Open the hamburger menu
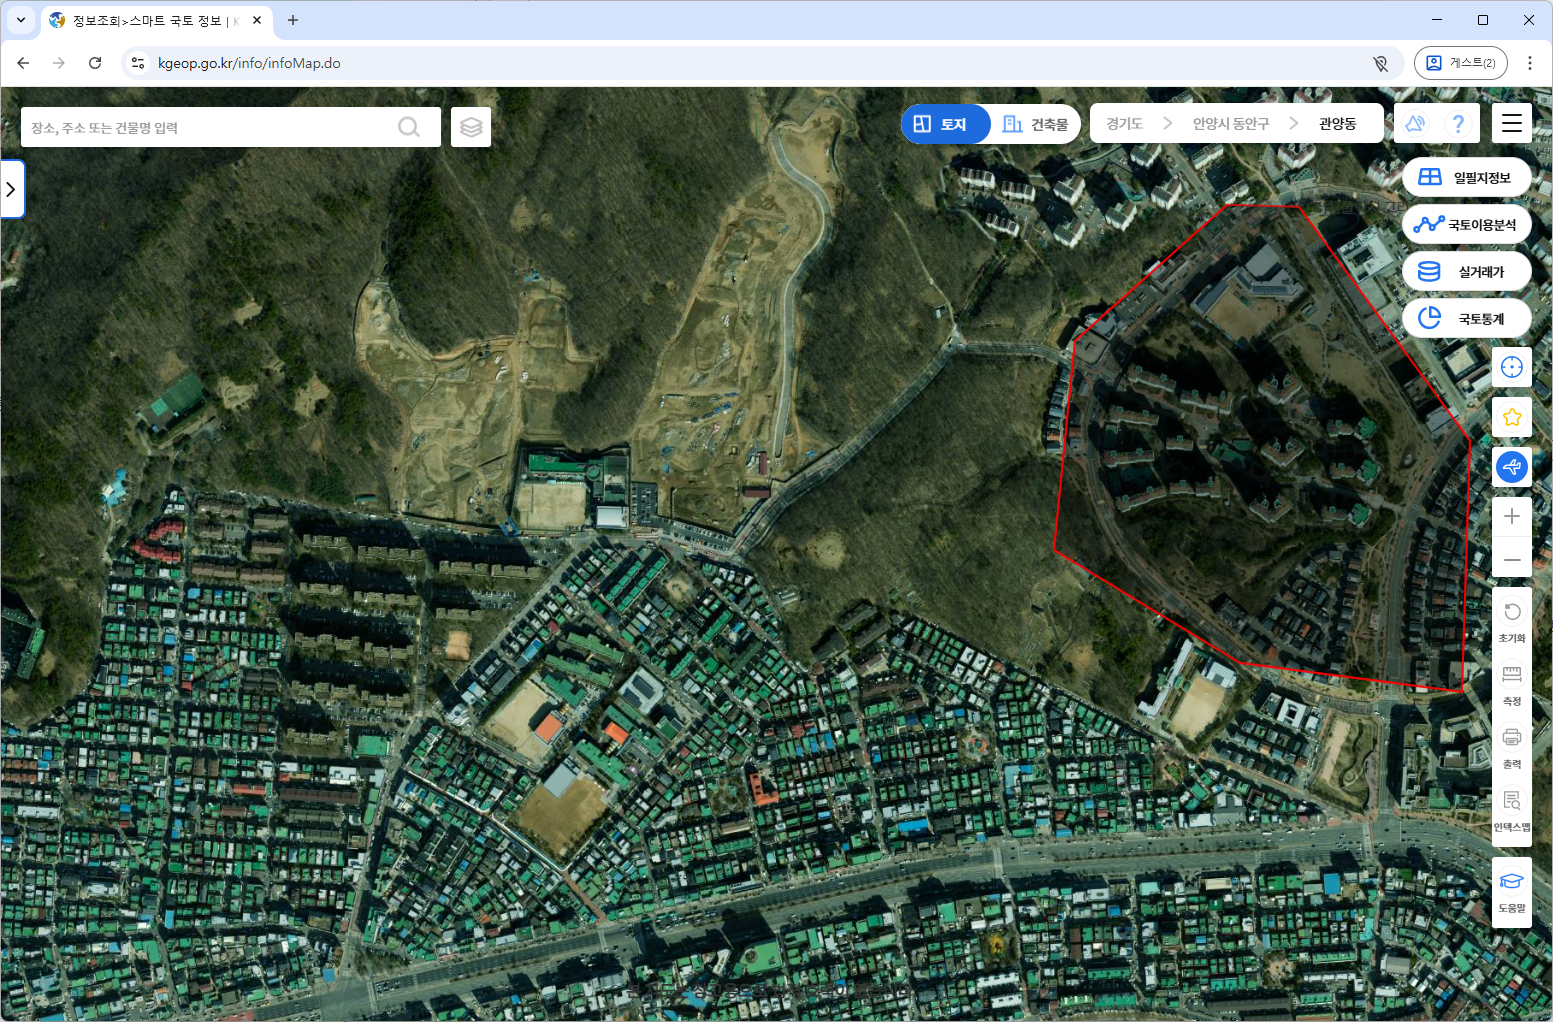The image size is (1553, 1022). click(1512, 123)
